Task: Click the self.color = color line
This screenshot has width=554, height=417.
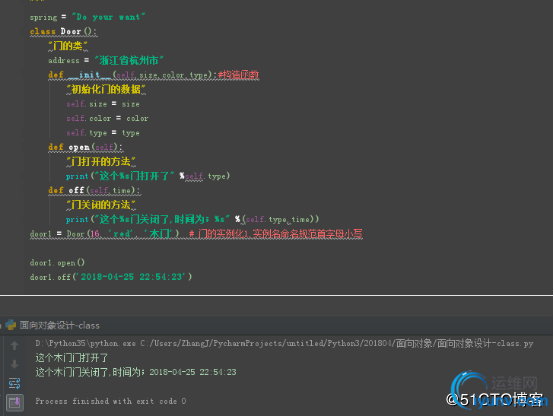Action: point(107,118)
